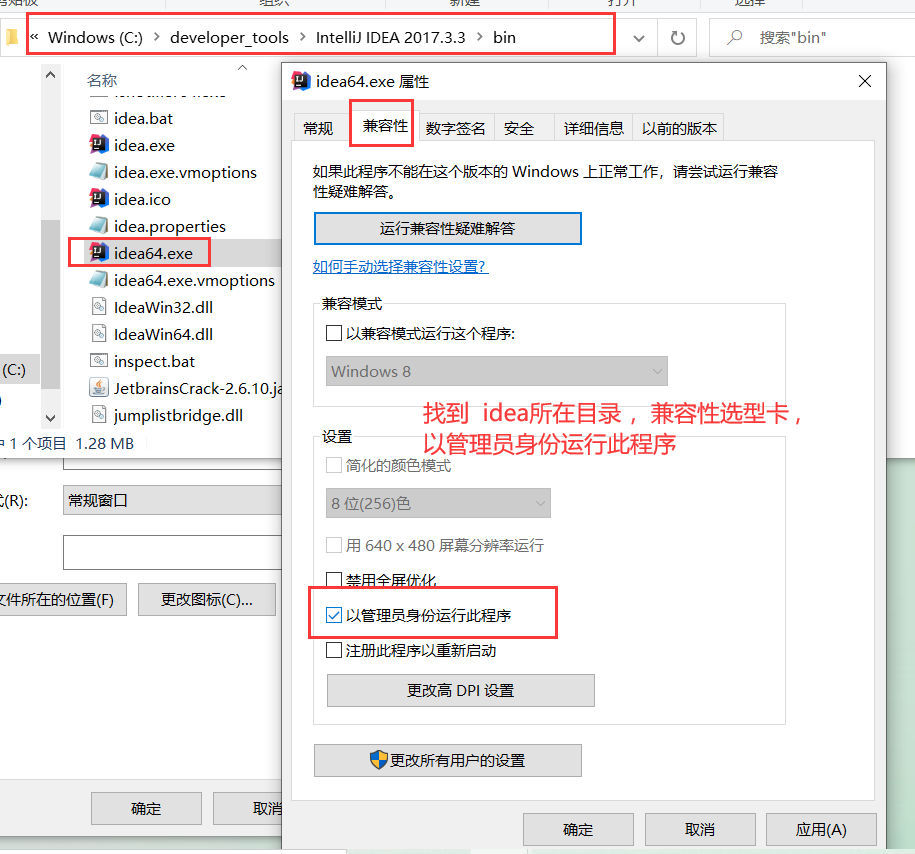
Task: Click the idea.bat file icon
Action: 99,118
